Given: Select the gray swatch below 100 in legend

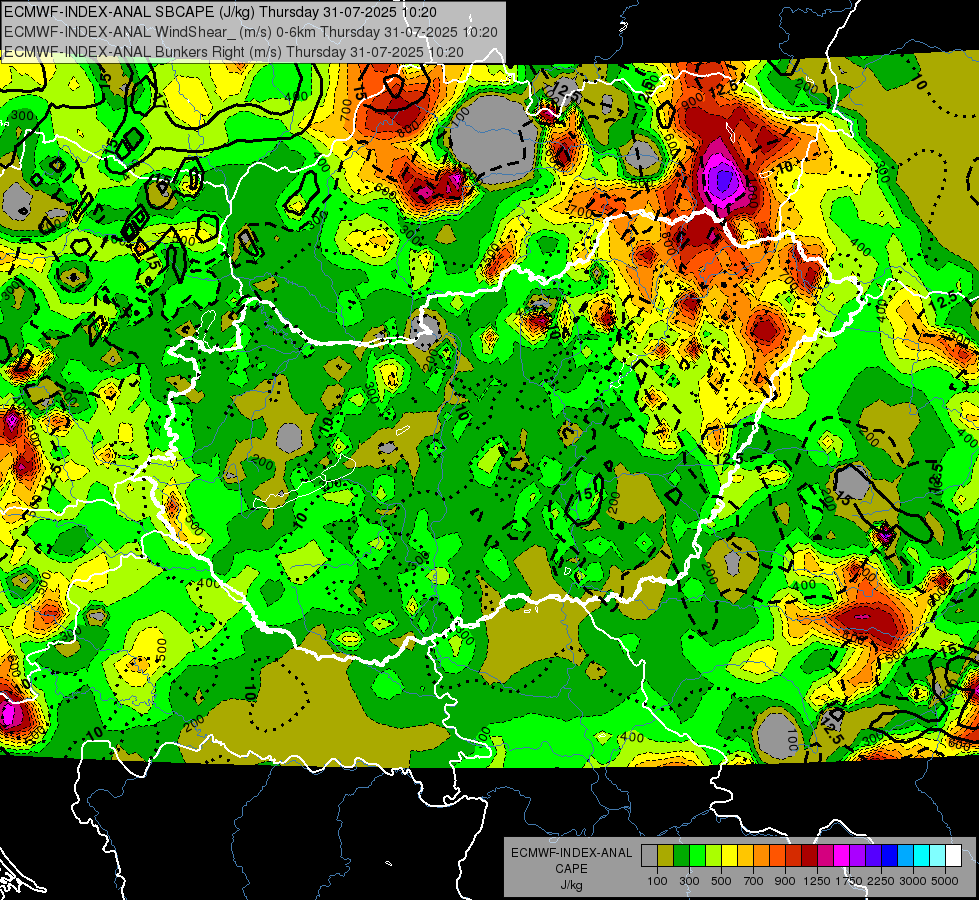Looking at the screenshot, I should (649, 856).
